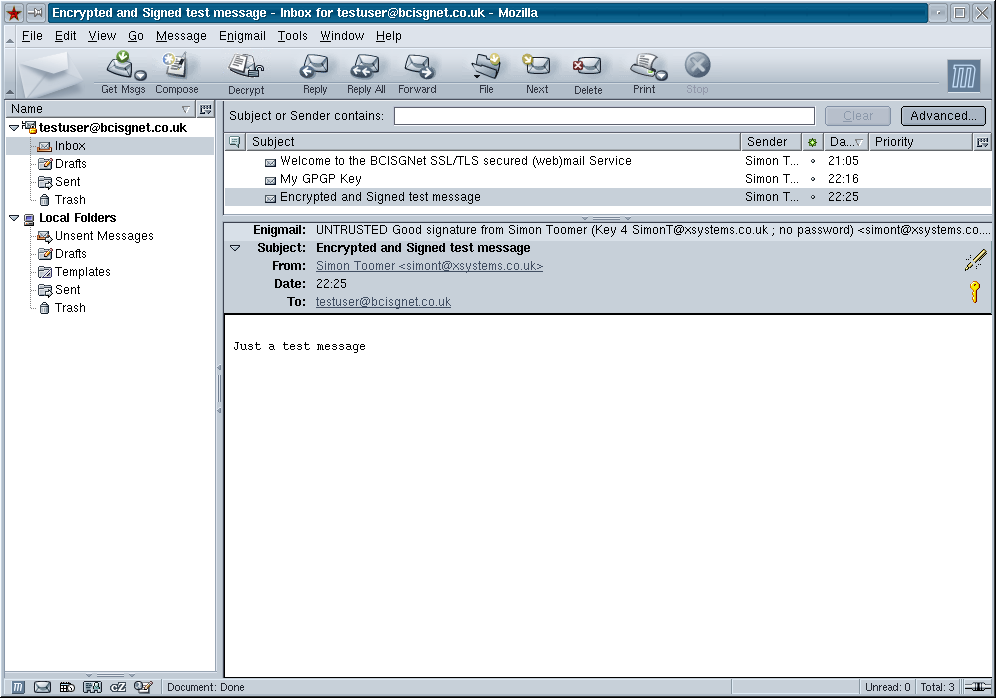The height and width of the screenshot is (698, 996).
Task: Open the View menu
Action: tap(102, 36)
